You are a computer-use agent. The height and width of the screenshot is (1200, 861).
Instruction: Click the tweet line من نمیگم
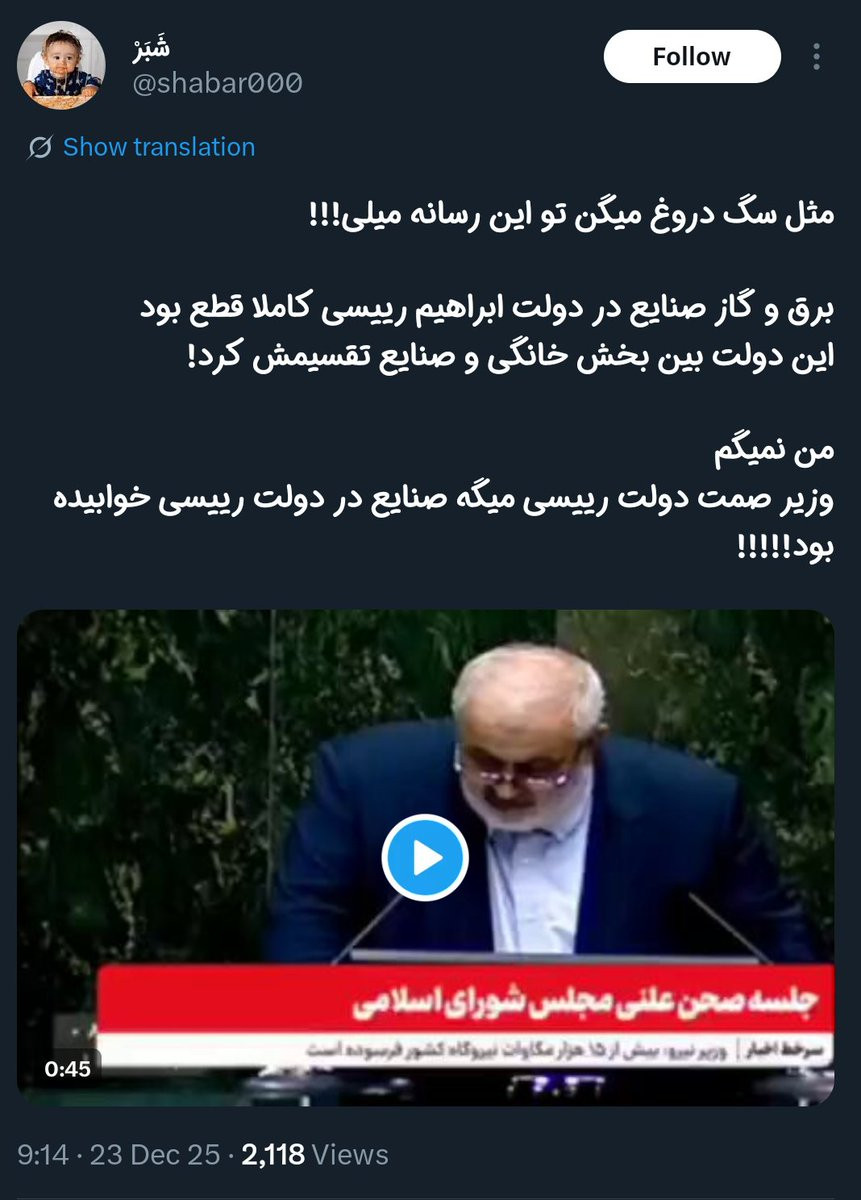pos(774,452)
